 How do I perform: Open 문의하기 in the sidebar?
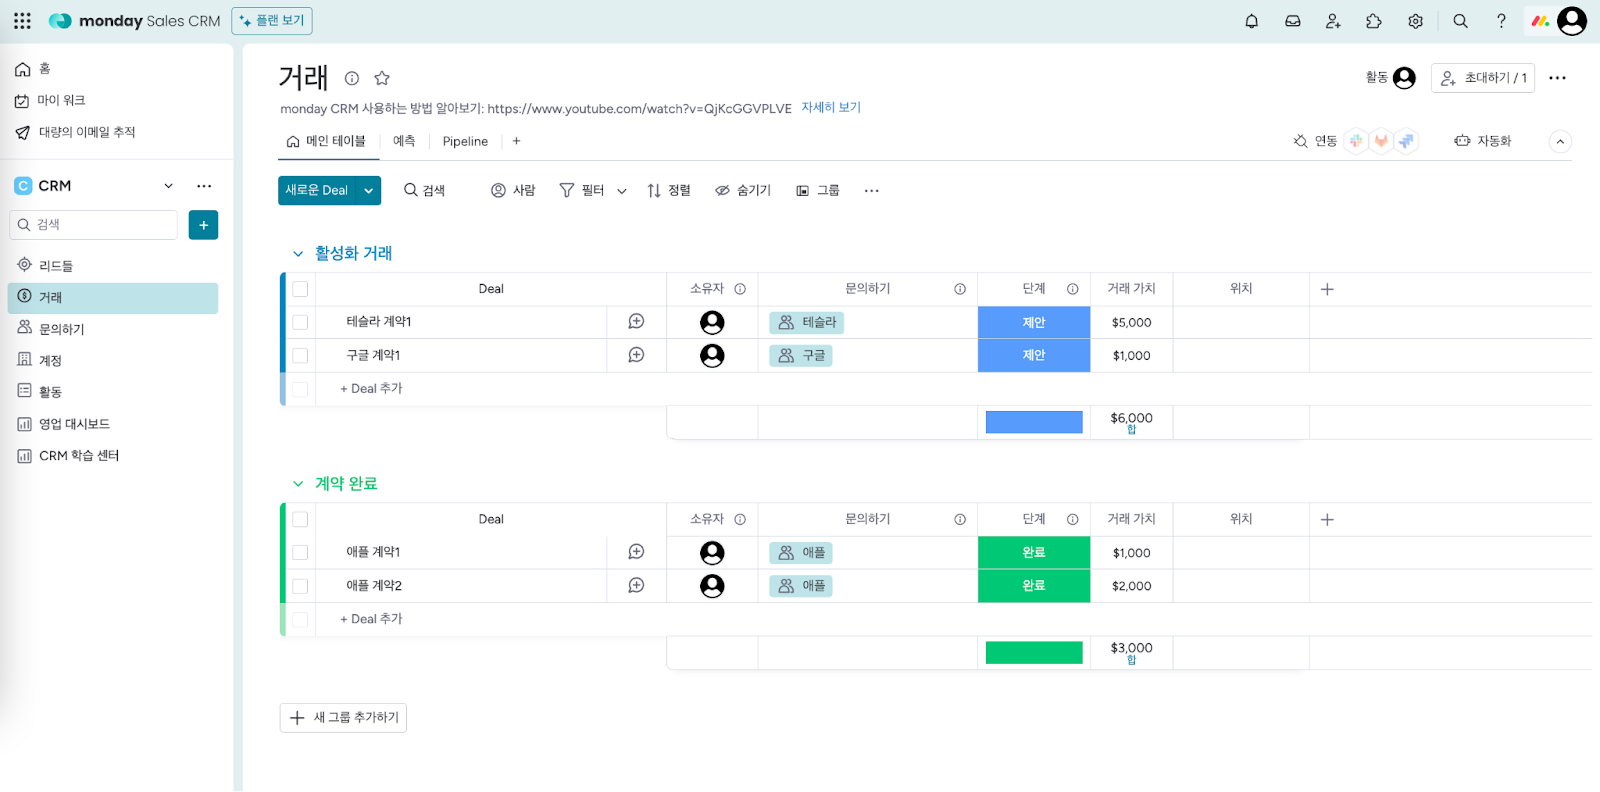[113, 329]
